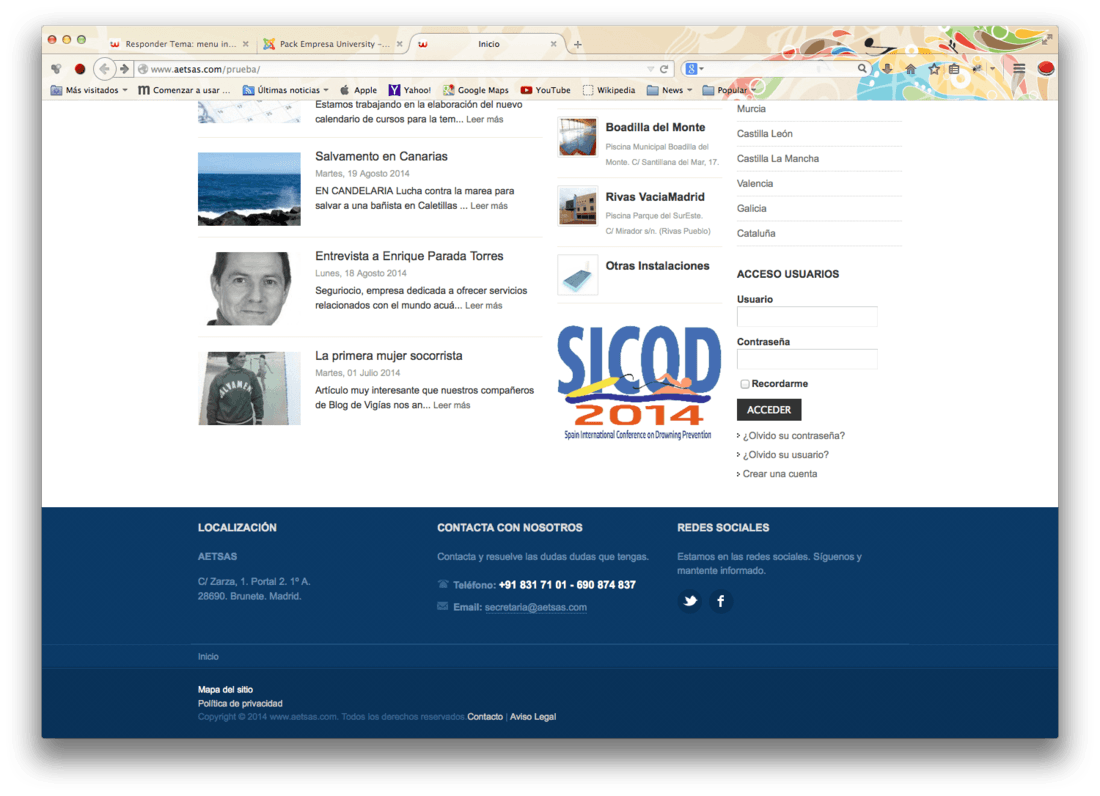Expand the Últimas noticias feed dropdown
The width and height of the screenshot is (1100, 796).
[286, 90]
